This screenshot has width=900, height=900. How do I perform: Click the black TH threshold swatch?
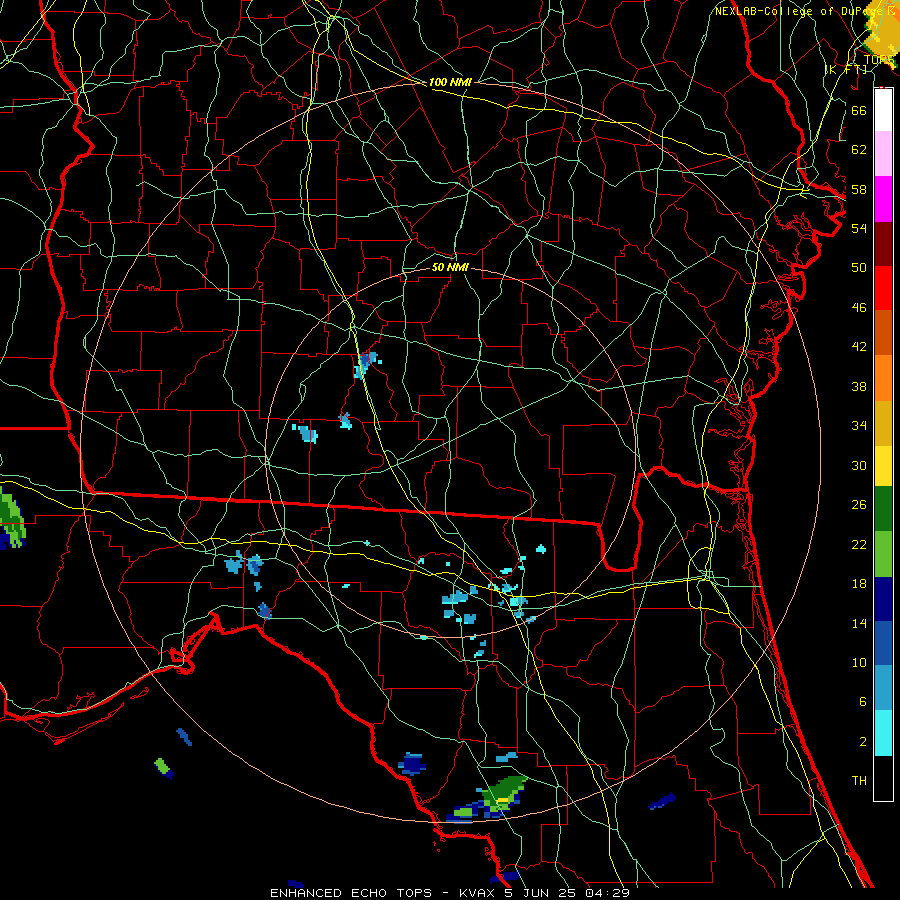coord(883,778)
